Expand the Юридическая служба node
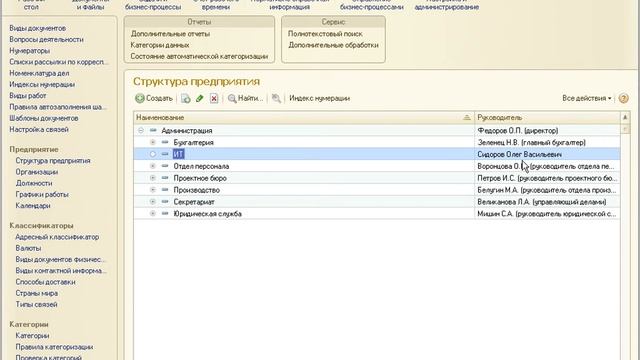Viewport: 640px width, 360px height. (x=153, y=213)
